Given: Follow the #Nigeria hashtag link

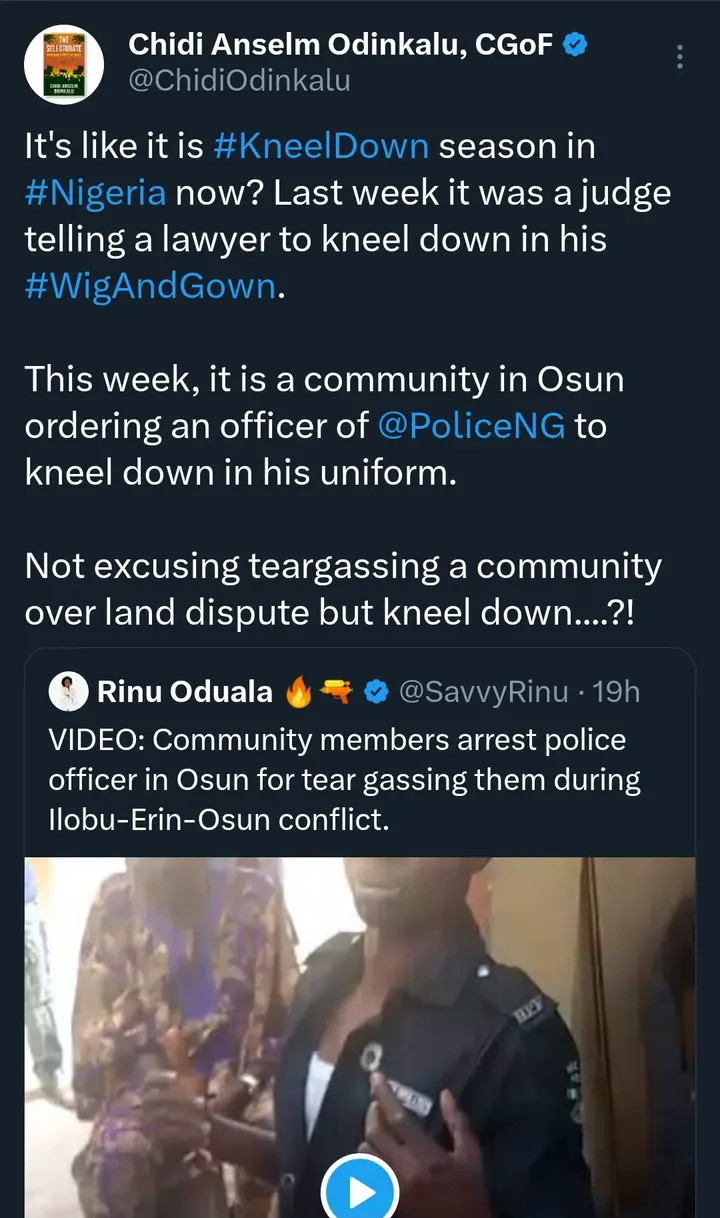Looking at the screenshot, I should tap(95, 192).
